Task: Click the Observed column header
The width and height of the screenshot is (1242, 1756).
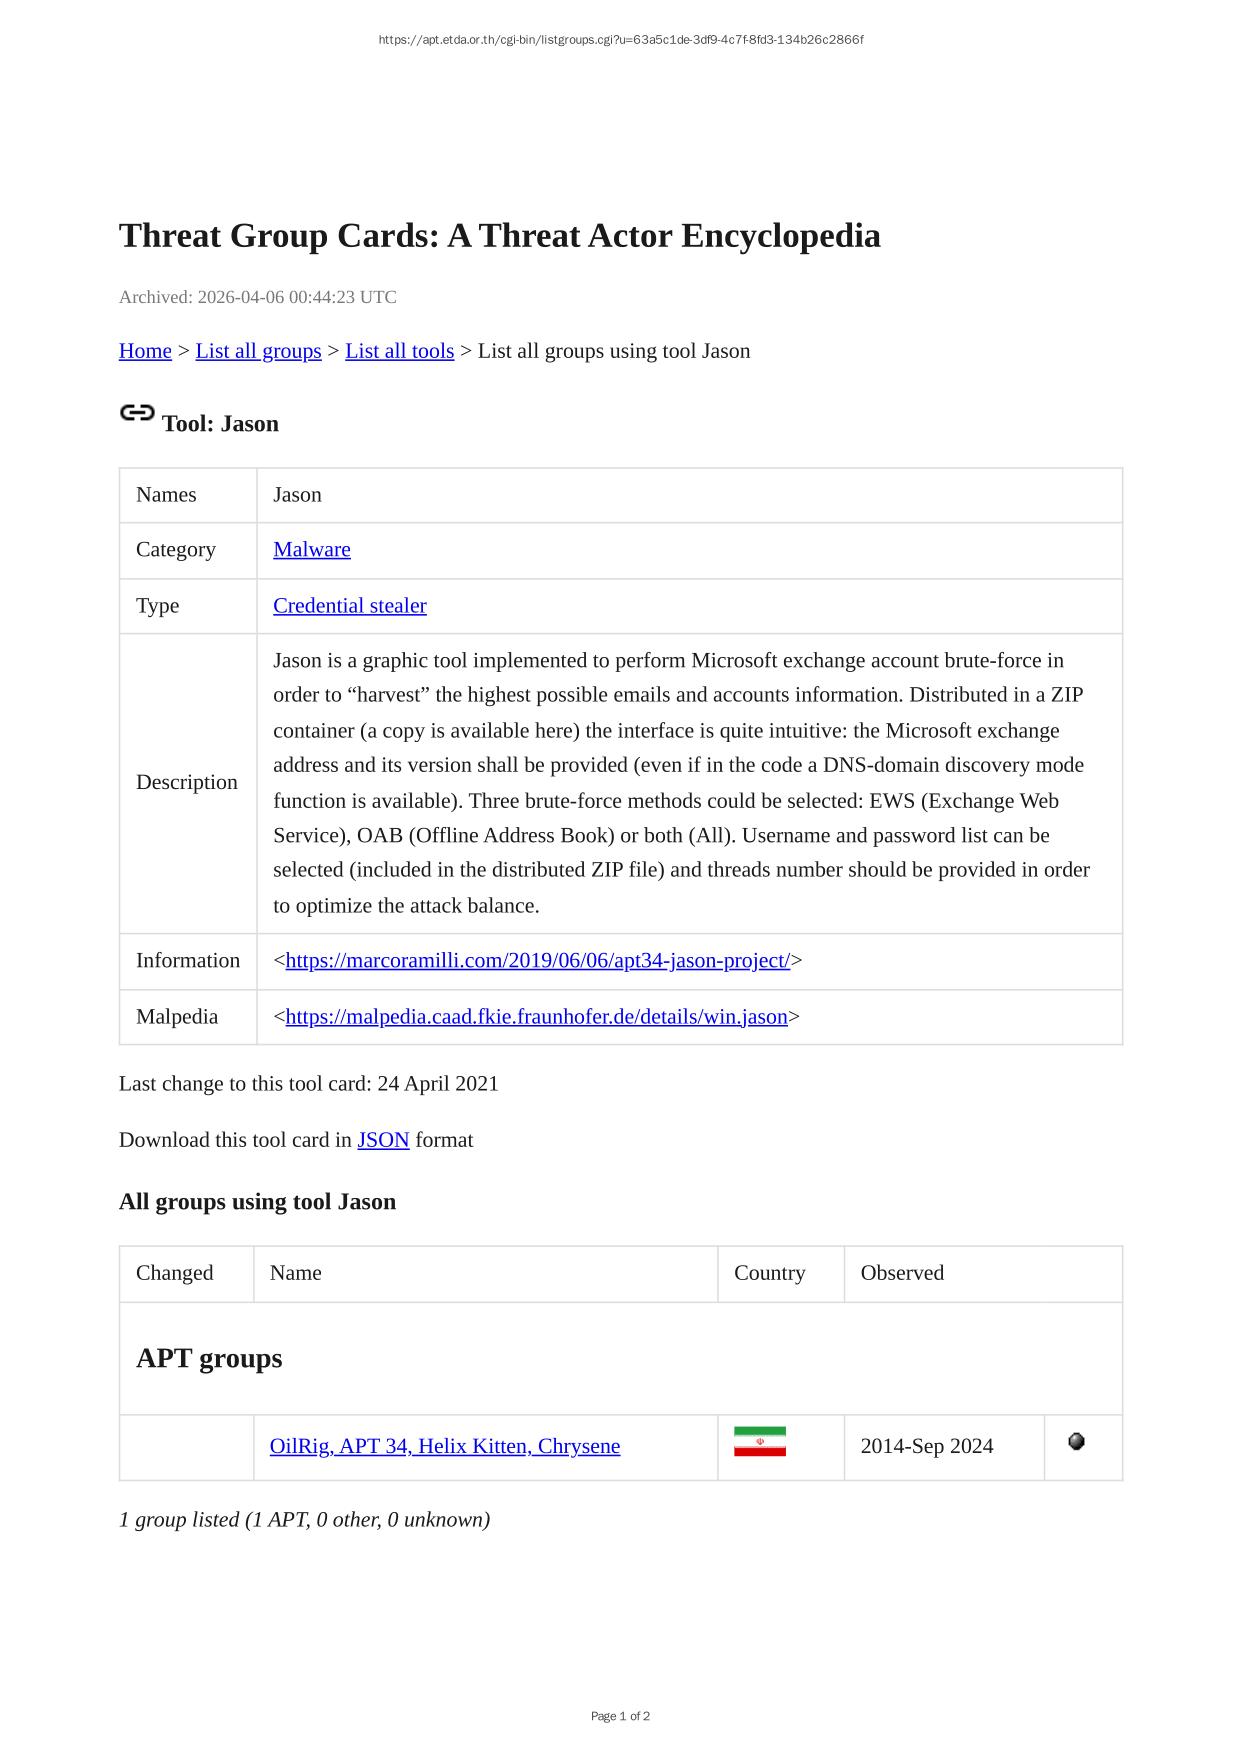Action: click(902, 1273)
